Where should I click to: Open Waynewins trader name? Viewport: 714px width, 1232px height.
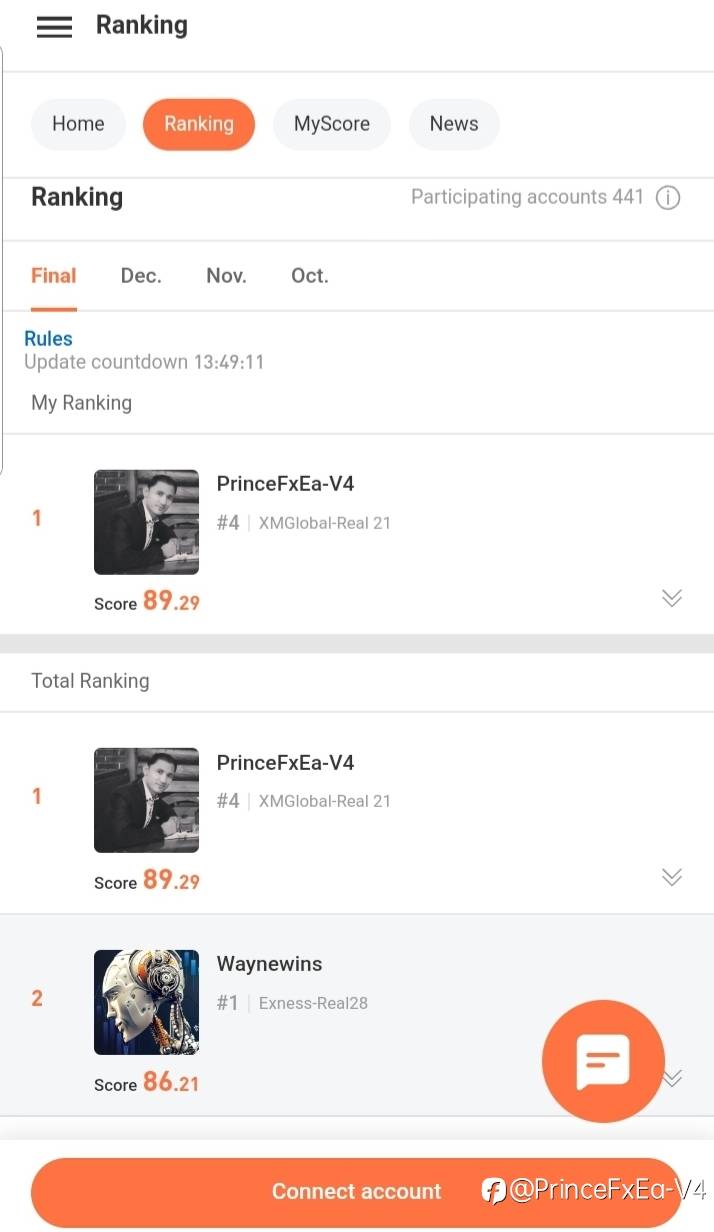pyautogui.click(x=269, y=964)
